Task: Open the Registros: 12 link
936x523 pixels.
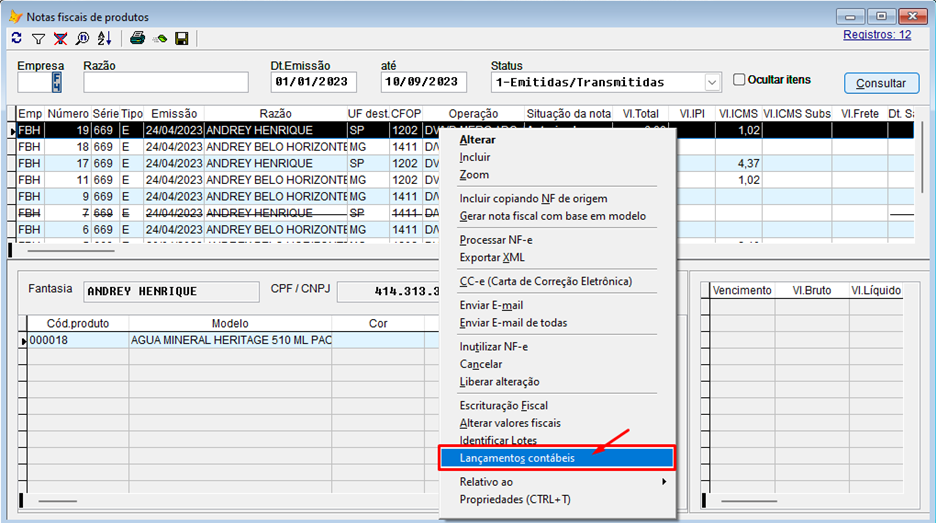Action: pos(876,34)
